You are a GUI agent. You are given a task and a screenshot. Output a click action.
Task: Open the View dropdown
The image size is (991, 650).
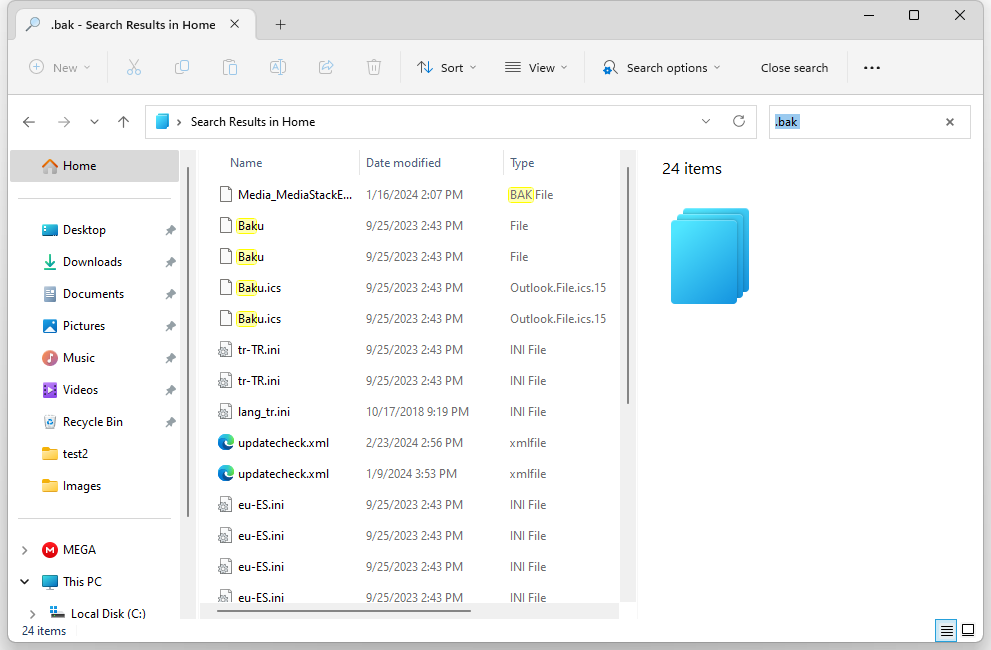click(x=536, y=67)
